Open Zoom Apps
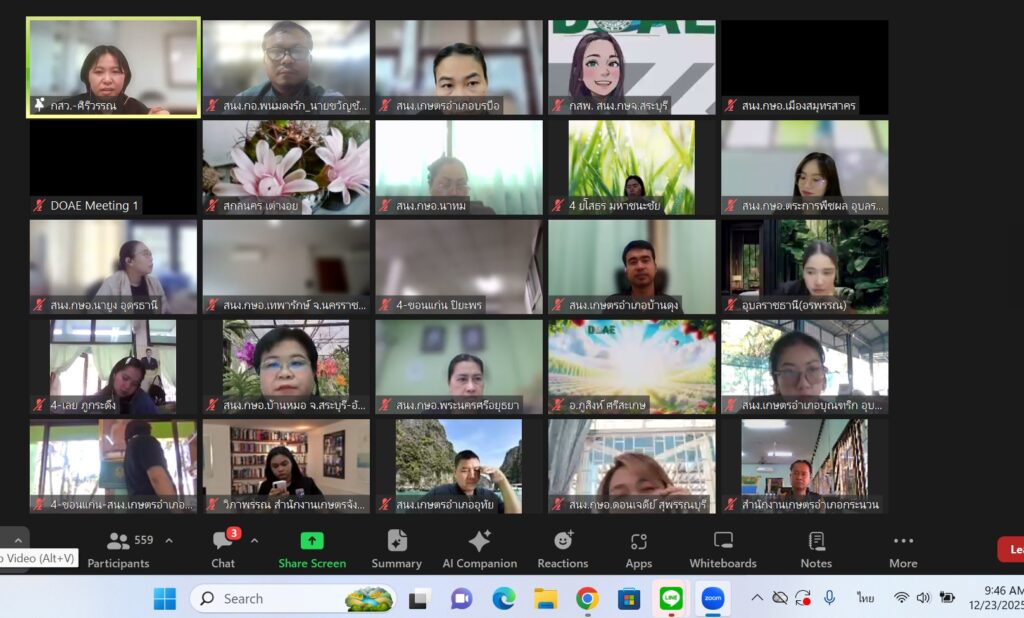The width and height of the screenshot is (1024, 618). [639, 549]
